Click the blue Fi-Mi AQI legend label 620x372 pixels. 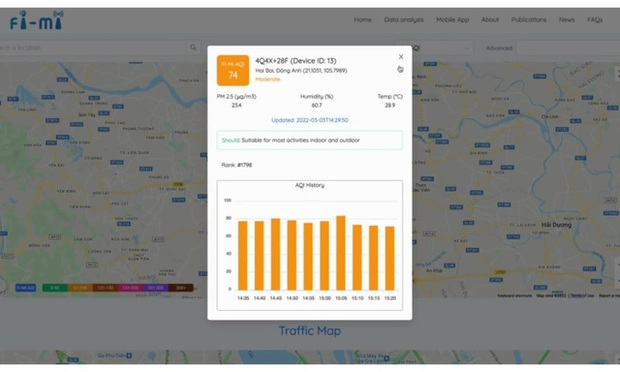(26, 288)
